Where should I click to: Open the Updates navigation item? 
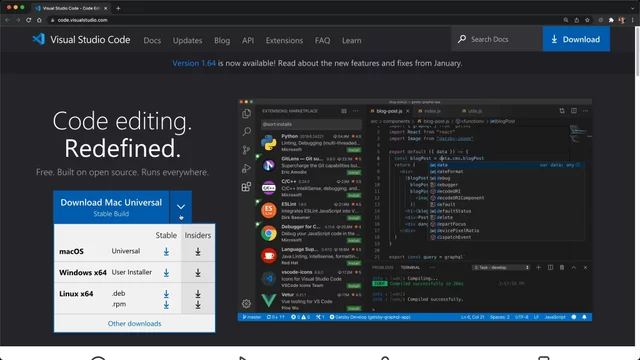[x=187, y=40]
